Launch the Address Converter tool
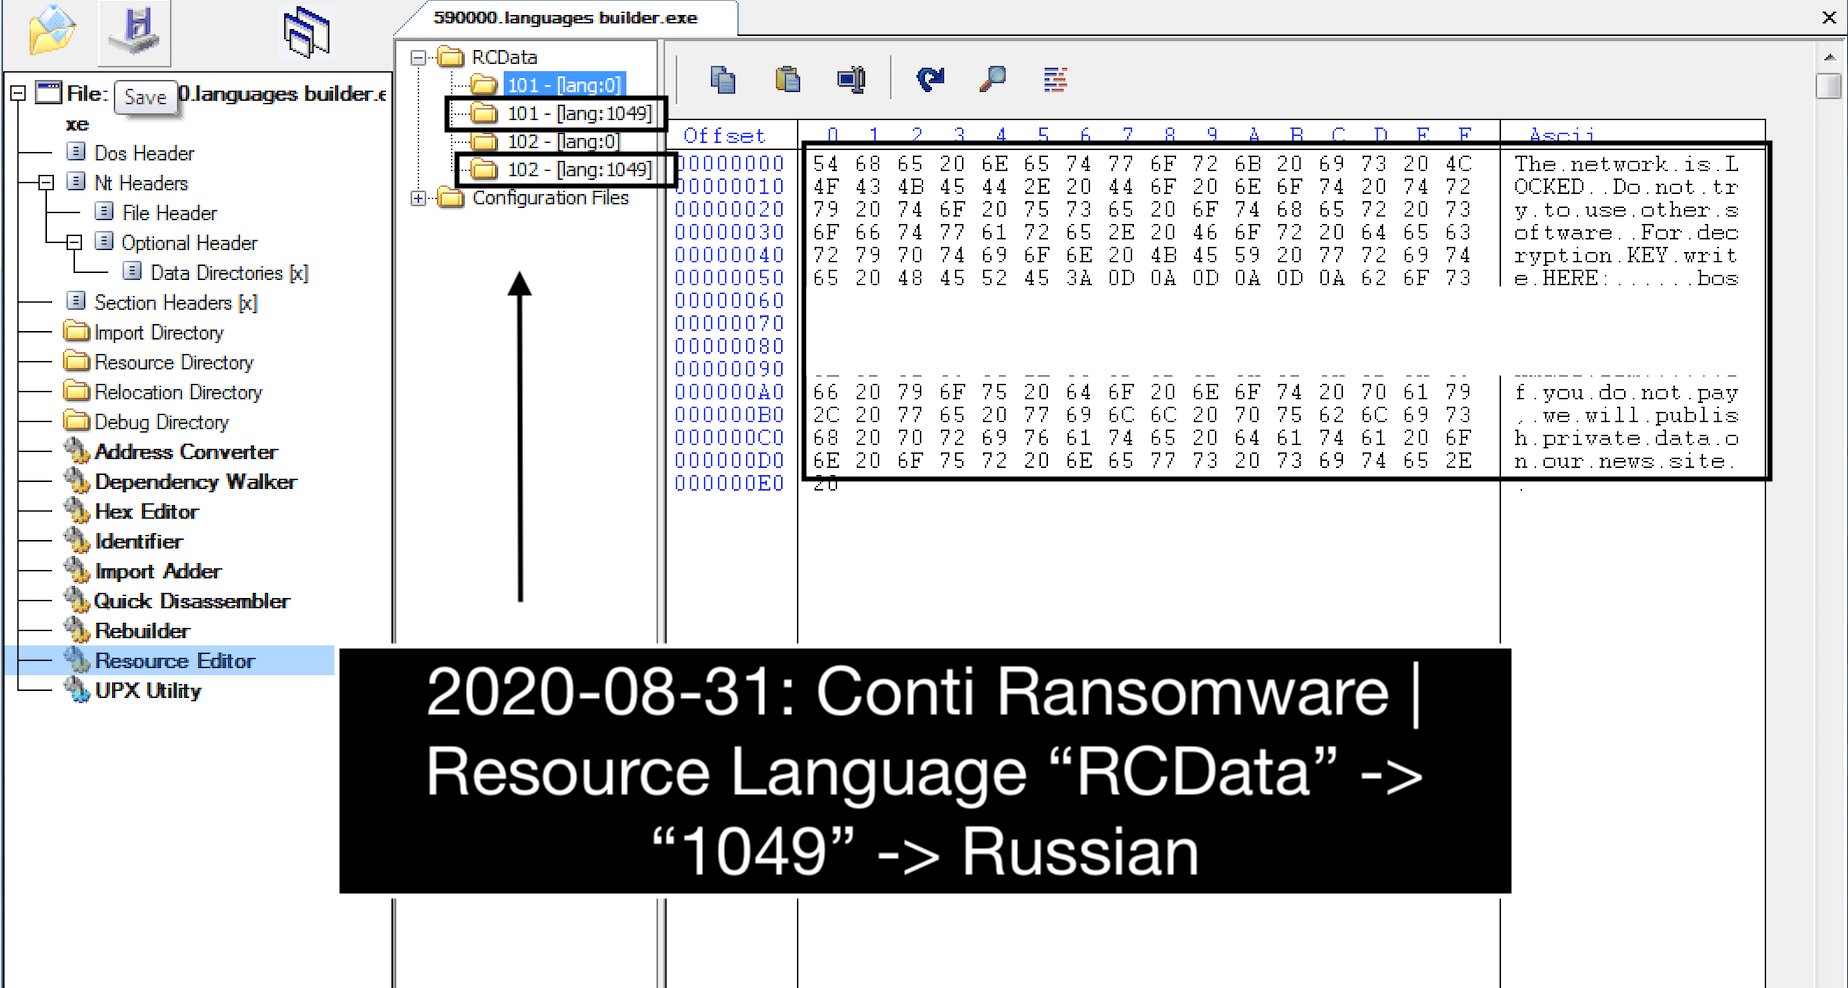Screen dimensions: 1848x988 coord(186,452)
